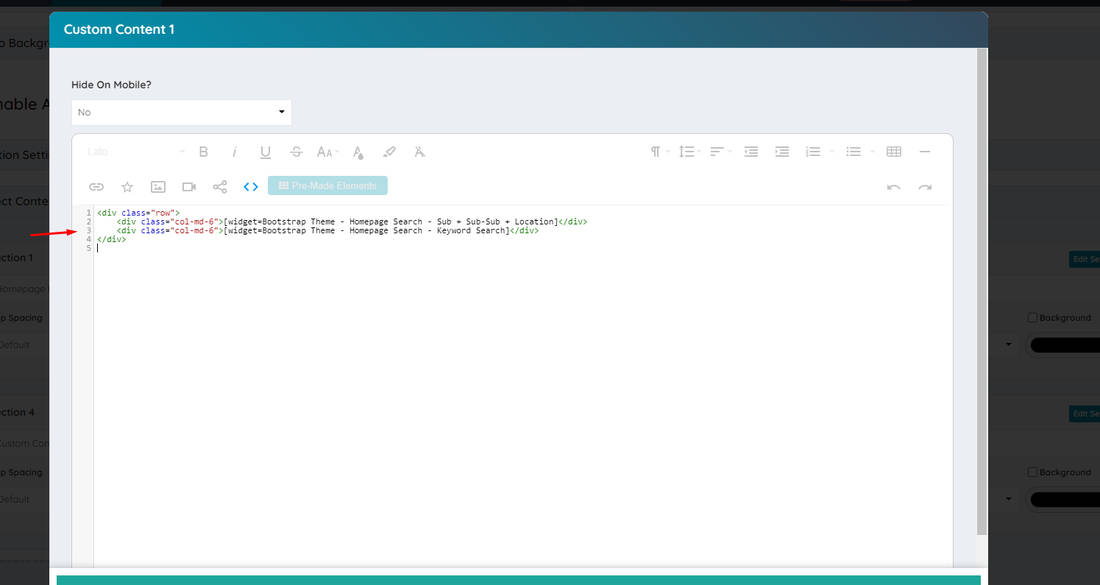Expand the font size AA dropdown
Image resolution: width=1100 pixels, height=585 pixels.
(x=327, y=151)
